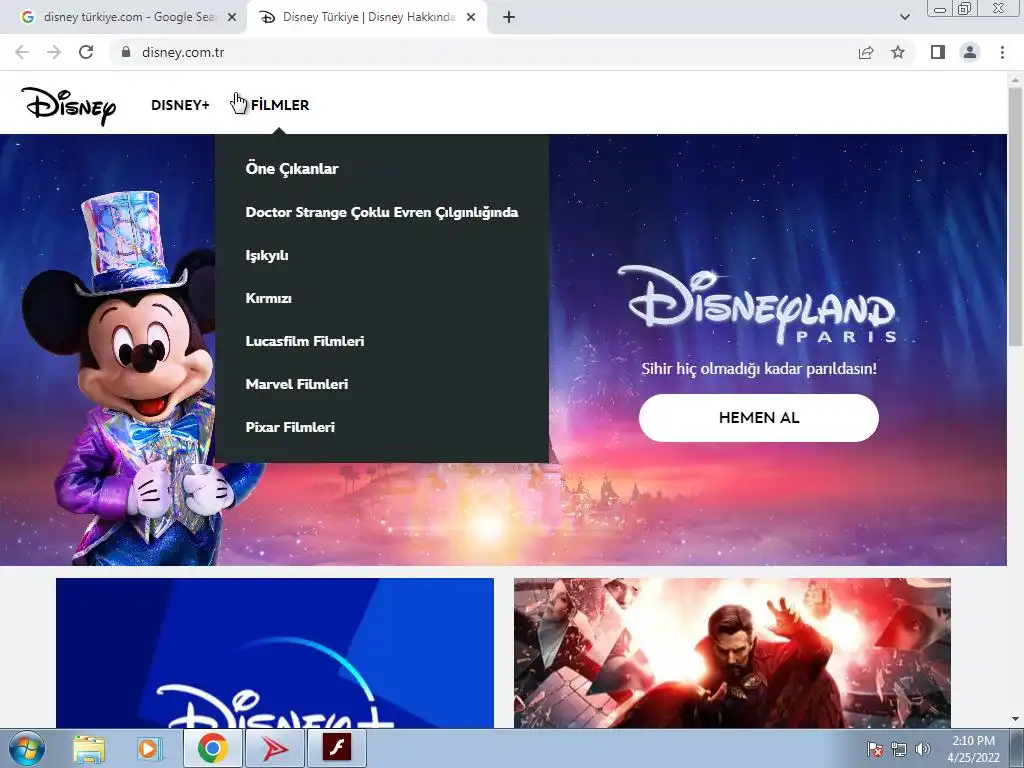
Task: Open the red arrow app on taskbar
Action: [274, 748]
